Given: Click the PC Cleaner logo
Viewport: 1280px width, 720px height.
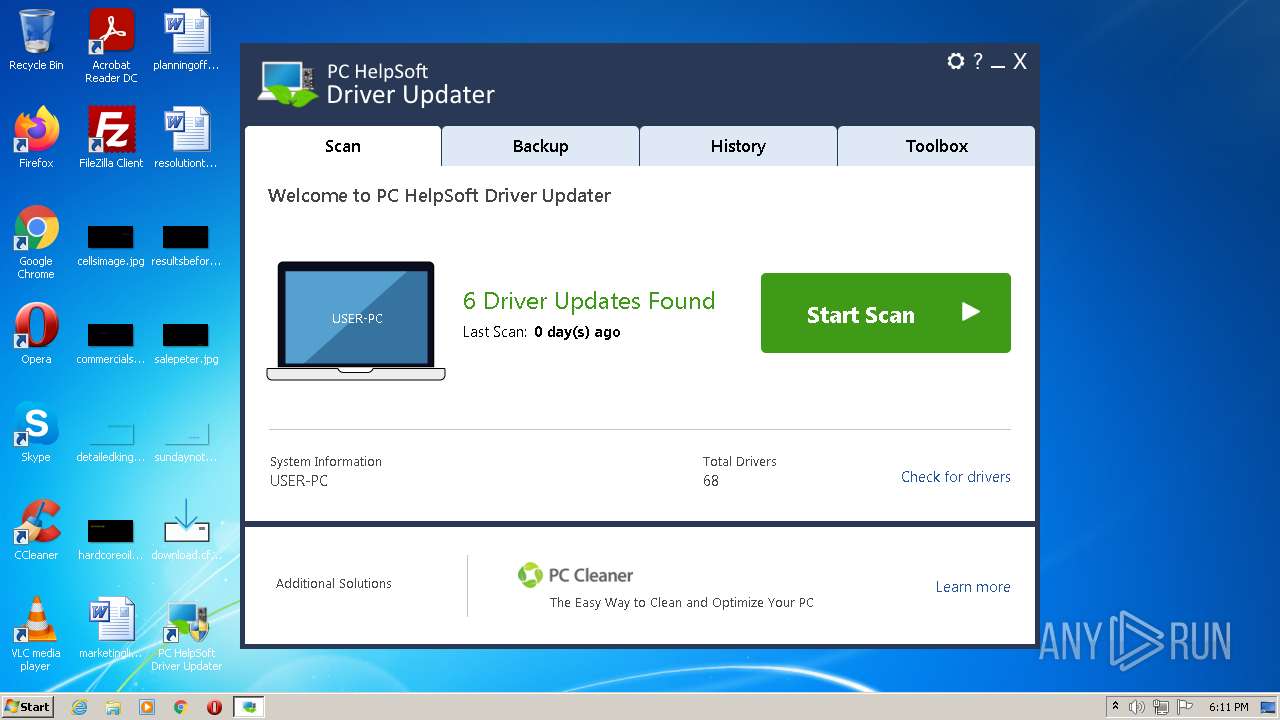Looking at the screenshot, I should (x=575, y=575).
